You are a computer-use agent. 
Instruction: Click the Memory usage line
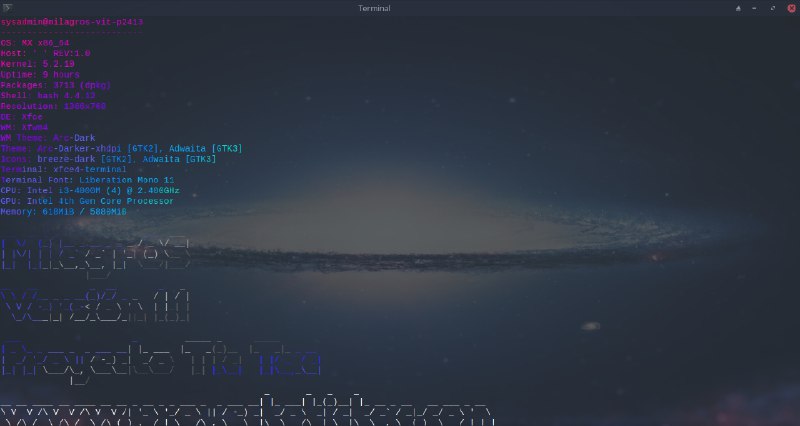[65, 211]
